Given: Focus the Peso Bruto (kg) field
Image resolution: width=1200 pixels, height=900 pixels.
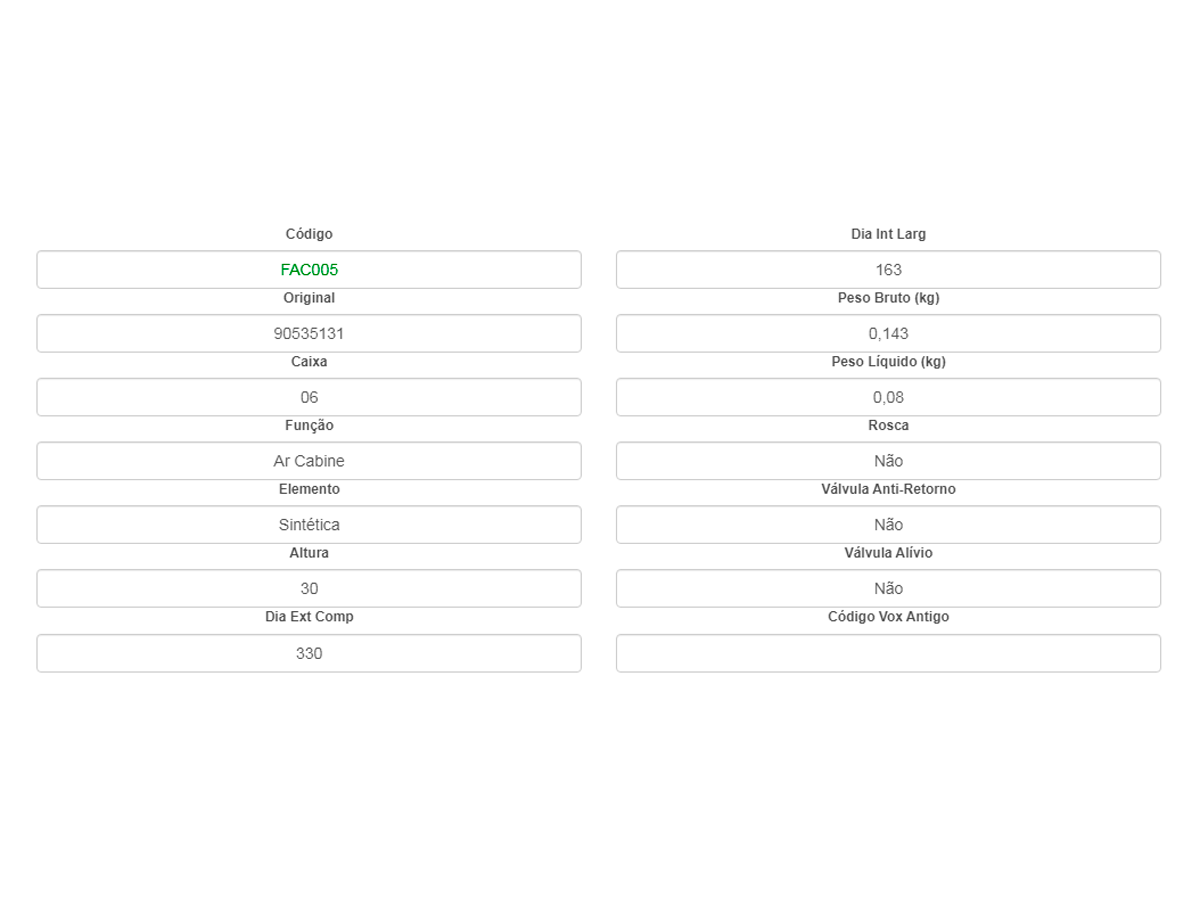Looking at the screenshot, I should pos(888,334).
